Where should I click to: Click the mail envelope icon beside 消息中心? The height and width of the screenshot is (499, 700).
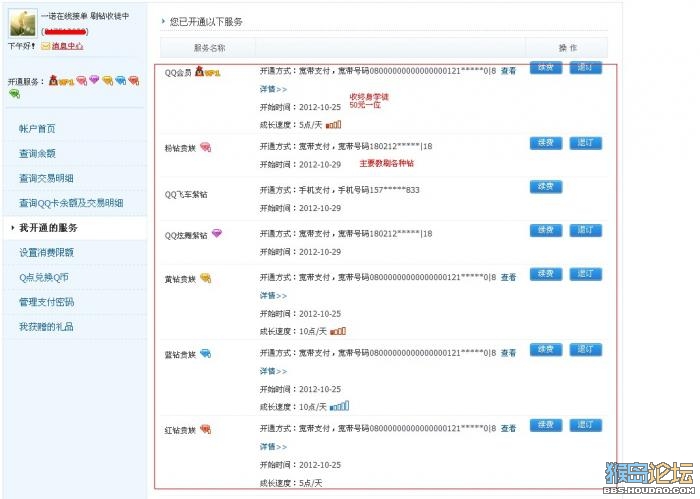click(x=45, y=46)
